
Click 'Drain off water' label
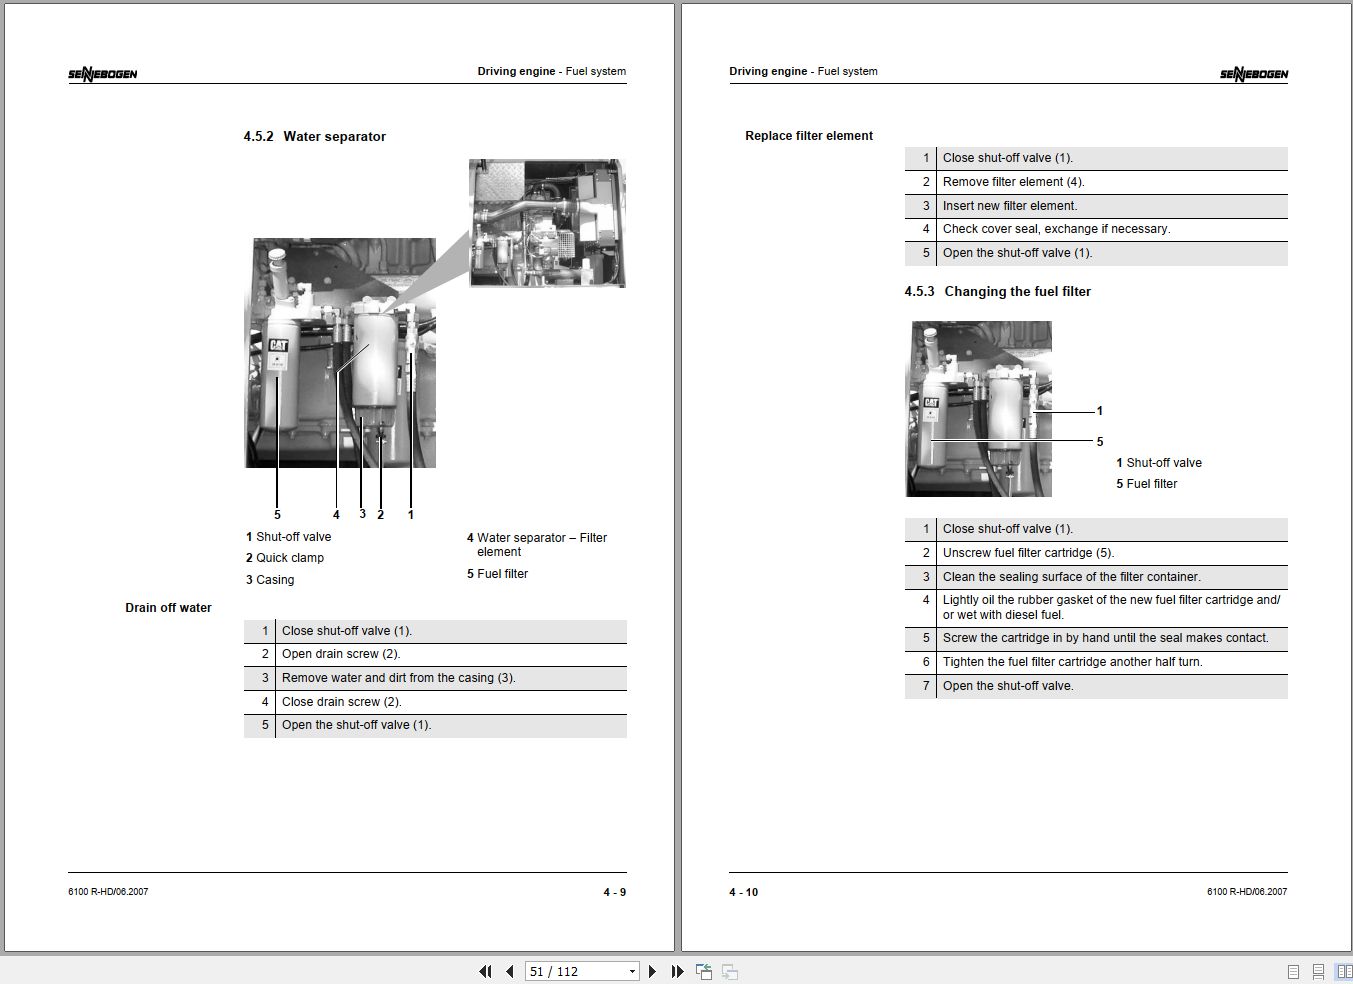tap(168, 607)
